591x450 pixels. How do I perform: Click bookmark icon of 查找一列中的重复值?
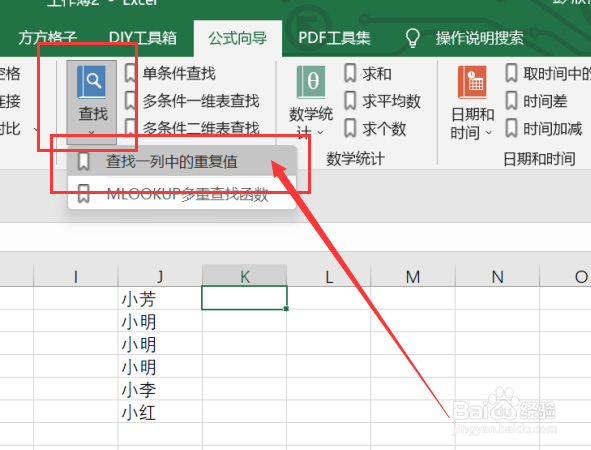tap(83, 161)
